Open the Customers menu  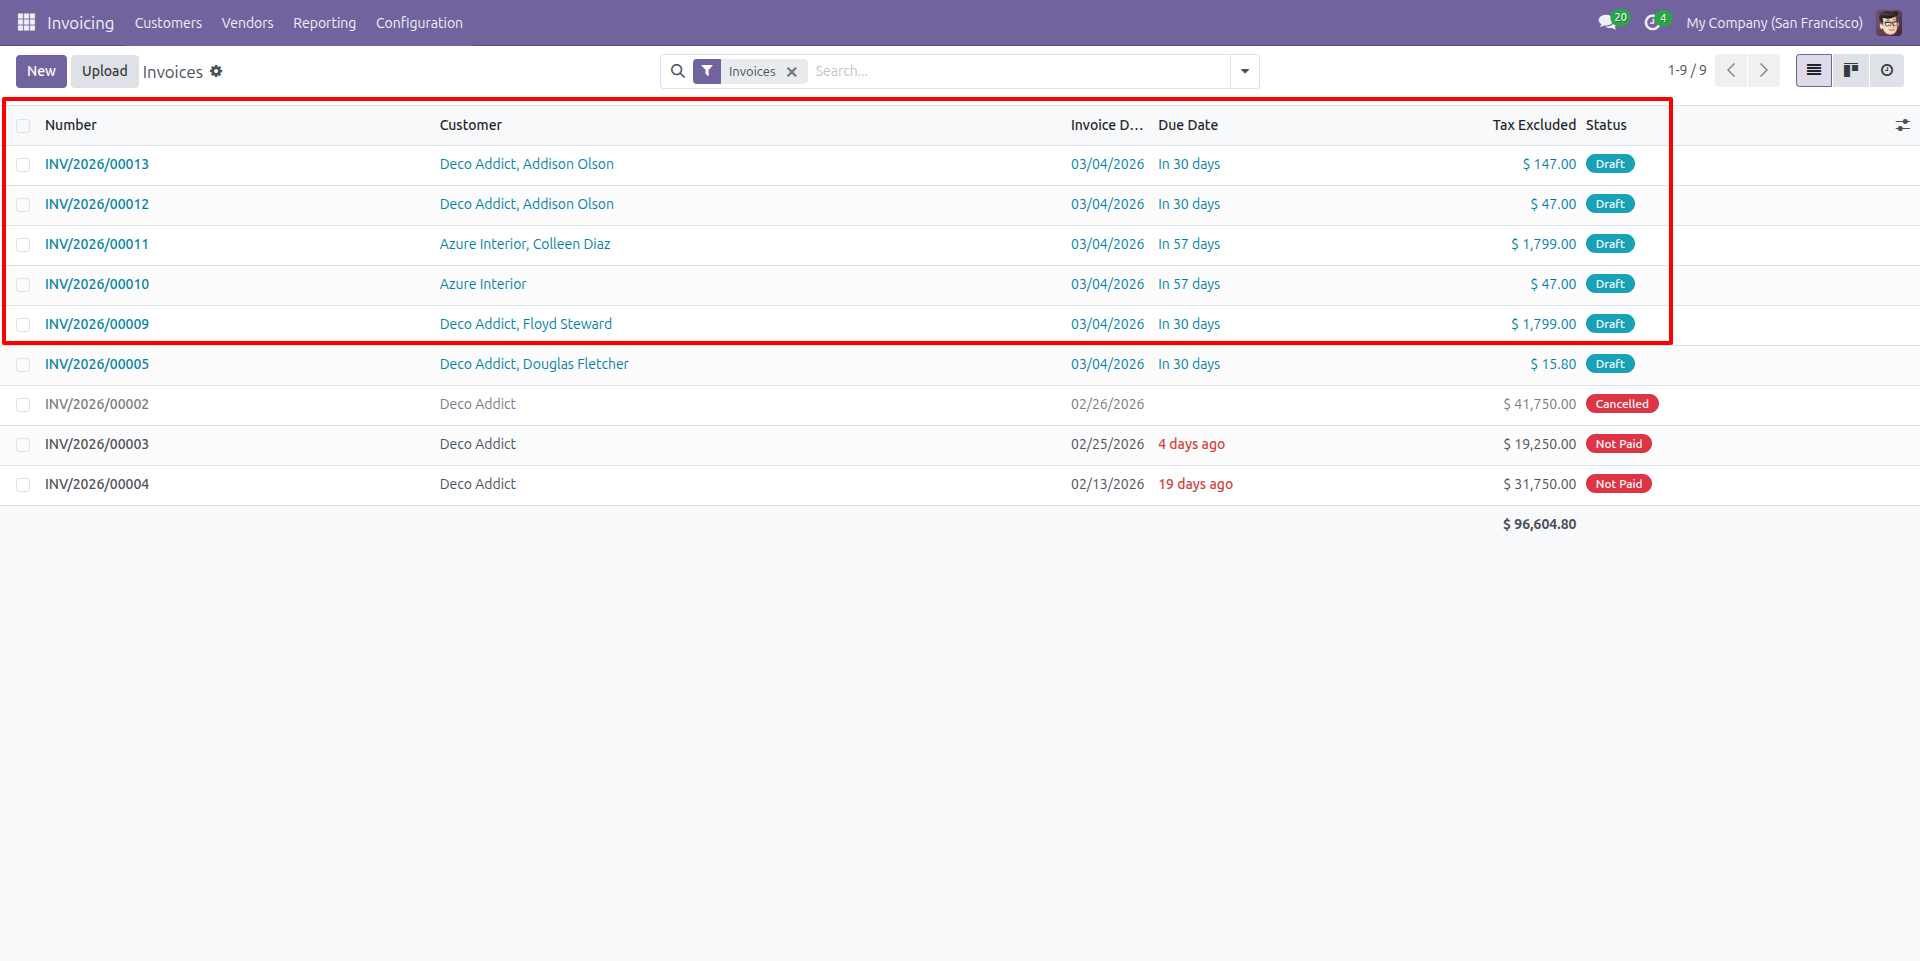coord(168,22)
